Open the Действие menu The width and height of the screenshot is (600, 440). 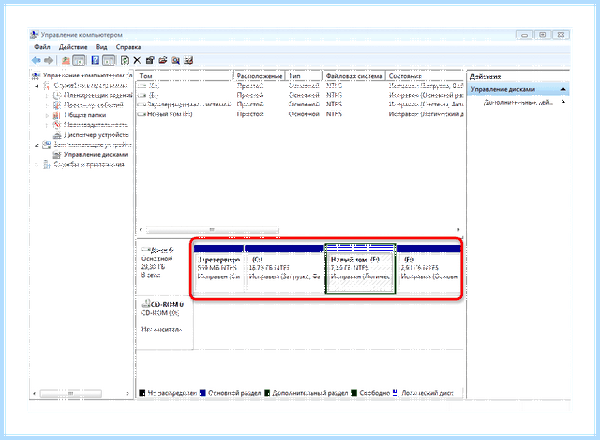[73, 47]
